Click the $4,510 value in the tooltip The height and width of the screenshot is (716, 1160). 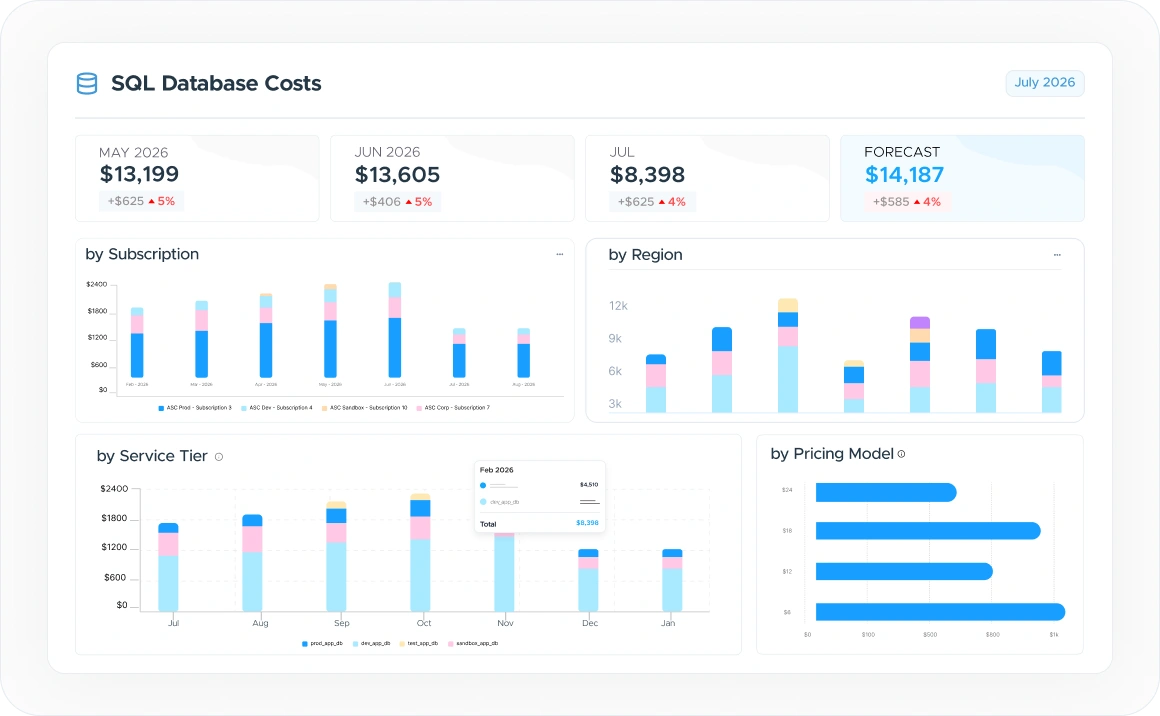coord(589,485)
